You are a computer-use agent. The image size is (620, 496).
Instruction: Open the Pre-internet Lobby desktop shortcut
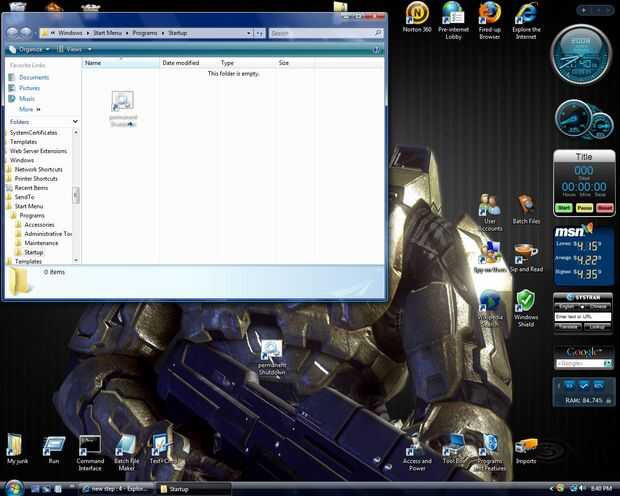tap(453, 20)
